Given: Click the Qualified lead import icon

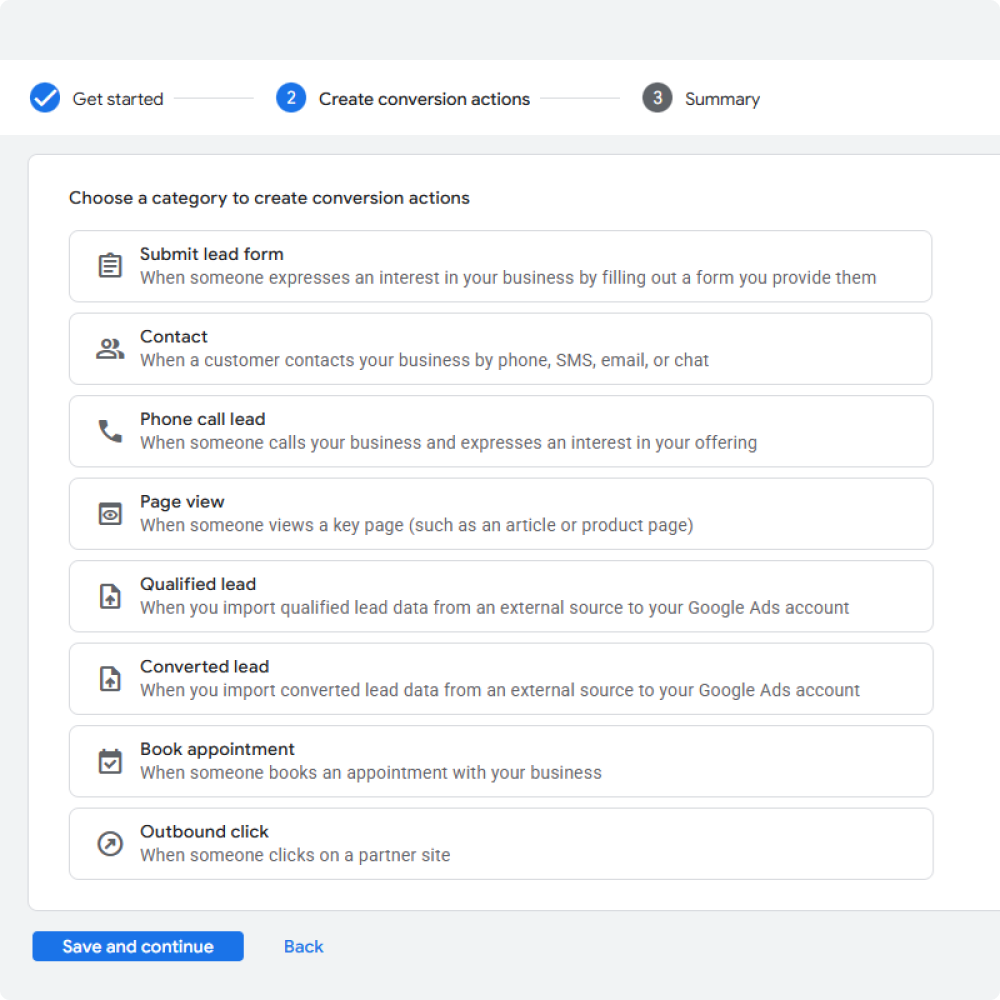Looking at the screenshot, I should (x=110, y=595).
